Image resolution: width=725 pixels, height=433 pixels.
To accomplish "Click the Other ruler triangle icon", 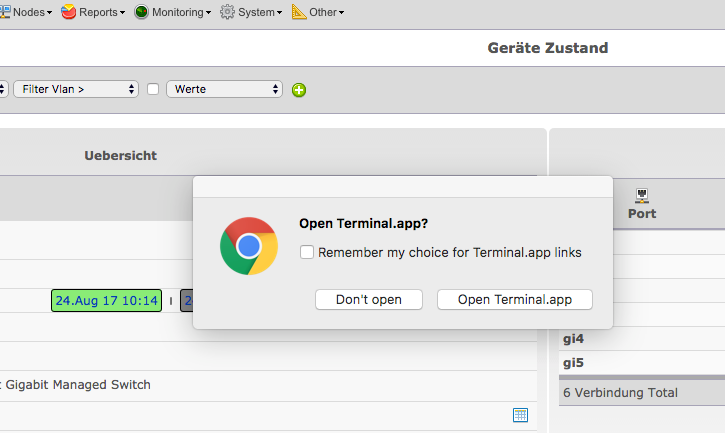I will click(299, 12).
